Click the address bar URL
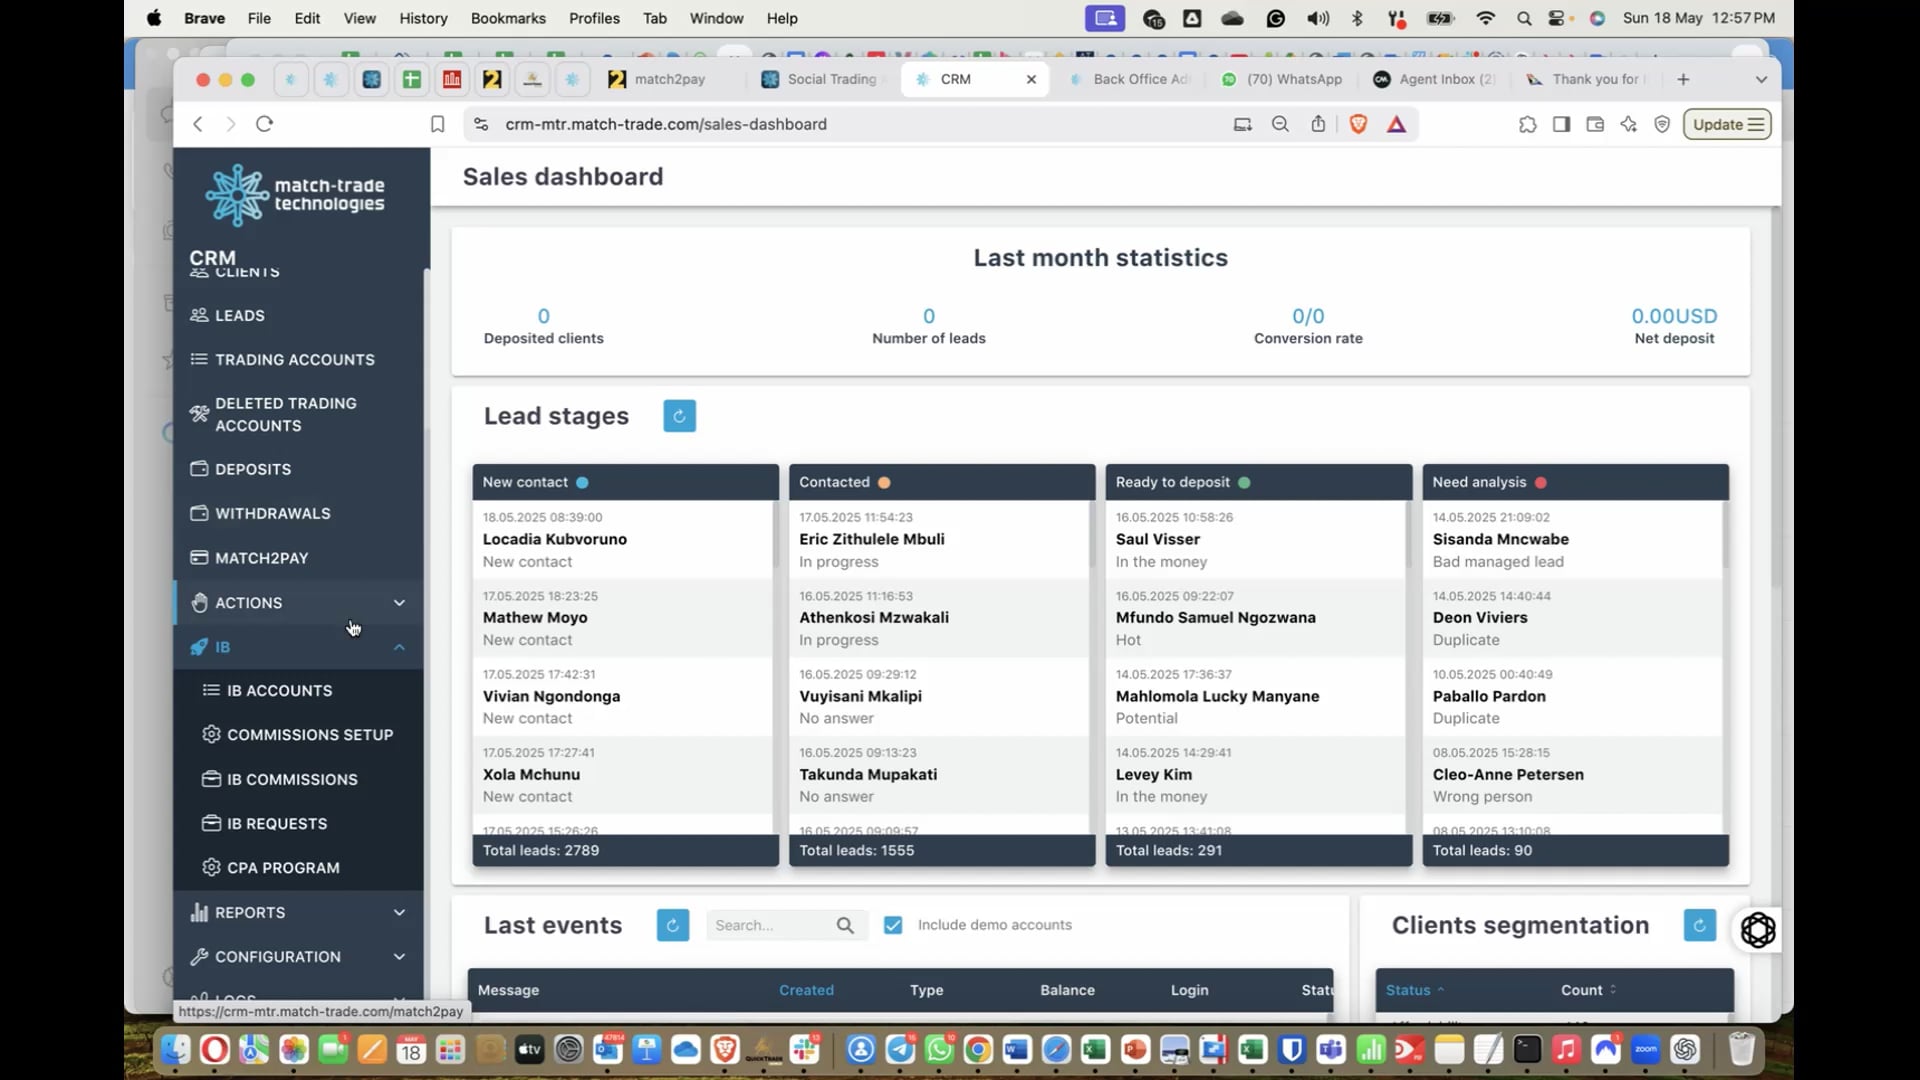The width and height of the screenshot is (1920, 1080). point(666,124)
